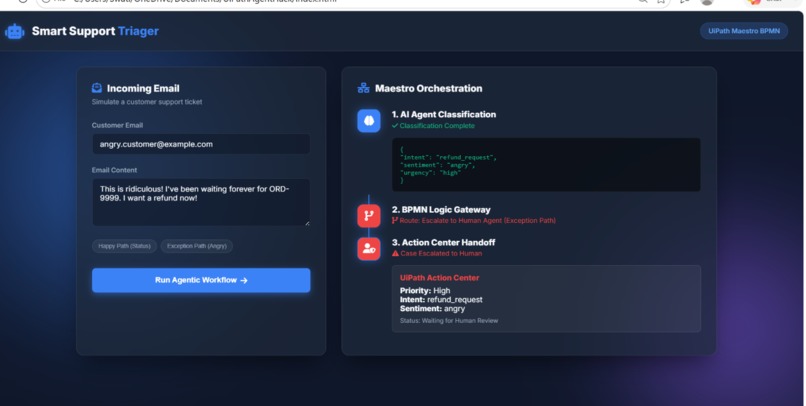Click the AI Agent Classification brain icon
Screen dimensions: 806x406
(369, 121)
